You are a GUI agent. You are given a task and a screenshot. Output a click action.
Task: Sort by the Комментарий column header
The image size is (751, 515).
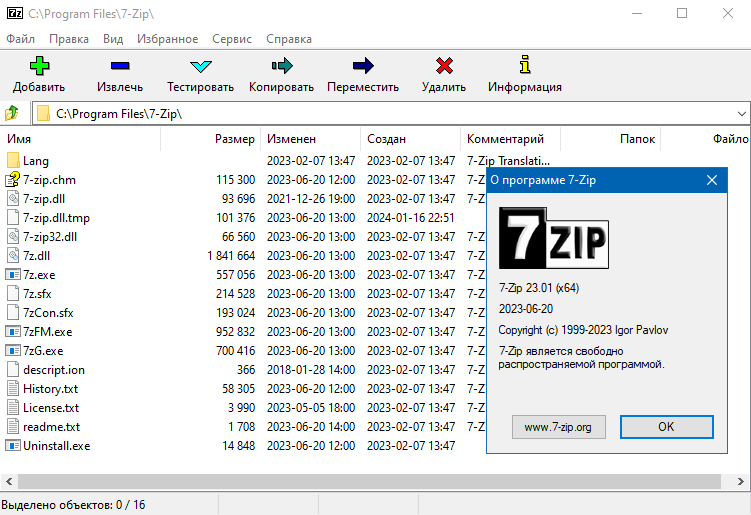(511, 139)
